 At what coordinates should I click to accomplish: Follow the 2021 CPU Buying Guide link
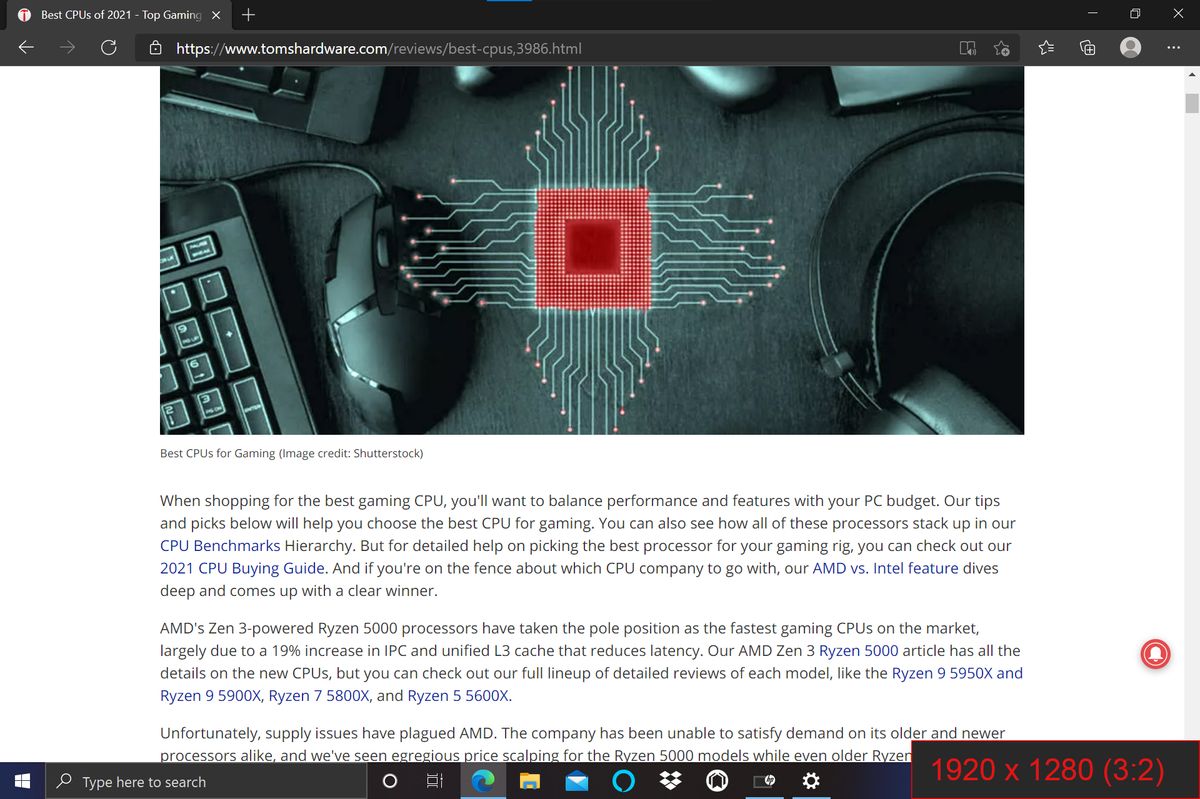pos(242,568)
